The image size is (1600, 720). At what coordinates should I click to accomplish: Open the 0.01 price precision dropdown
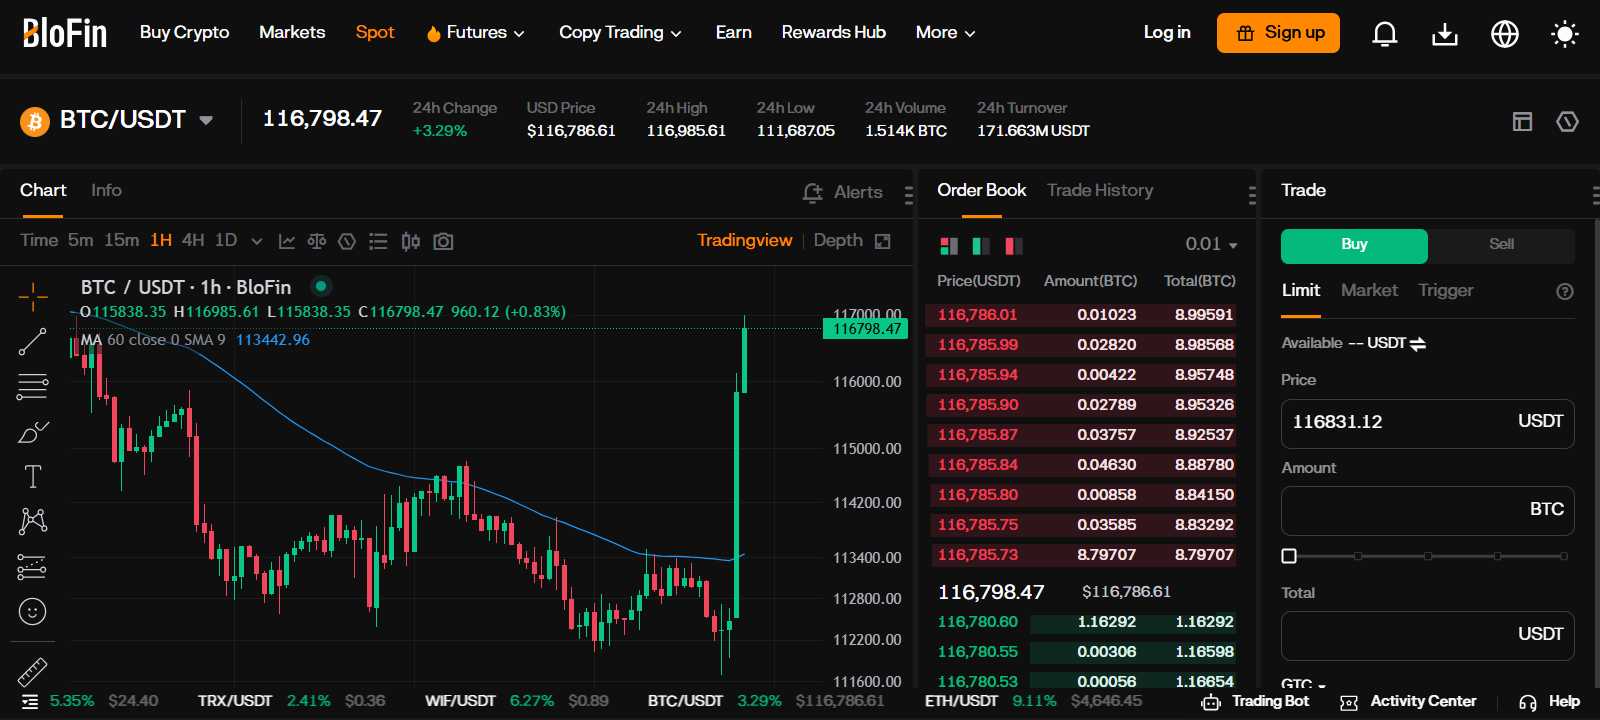[1211, 244]
